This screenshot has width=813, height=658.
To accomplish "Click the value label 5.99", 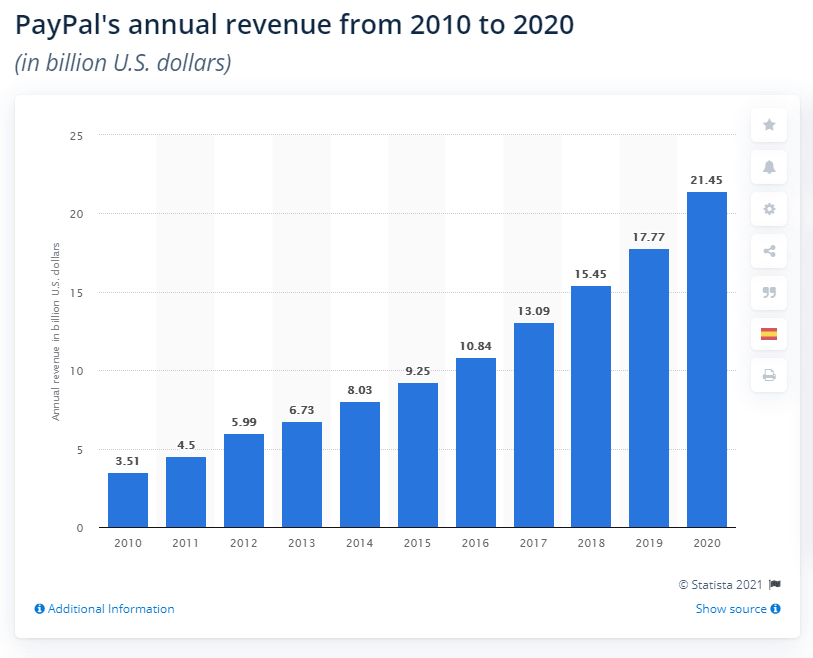I will point(244,422).
